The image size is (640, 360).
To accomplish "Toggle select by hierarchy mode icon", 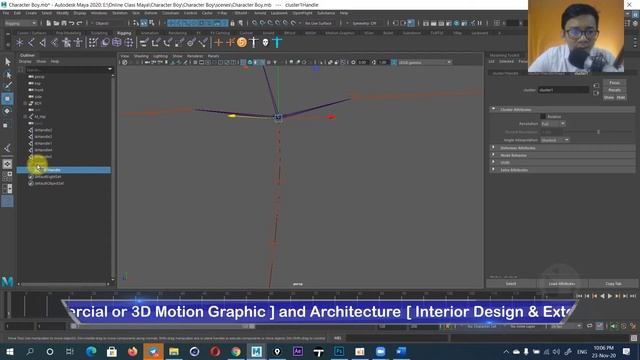I will click(x=136, y=23).
